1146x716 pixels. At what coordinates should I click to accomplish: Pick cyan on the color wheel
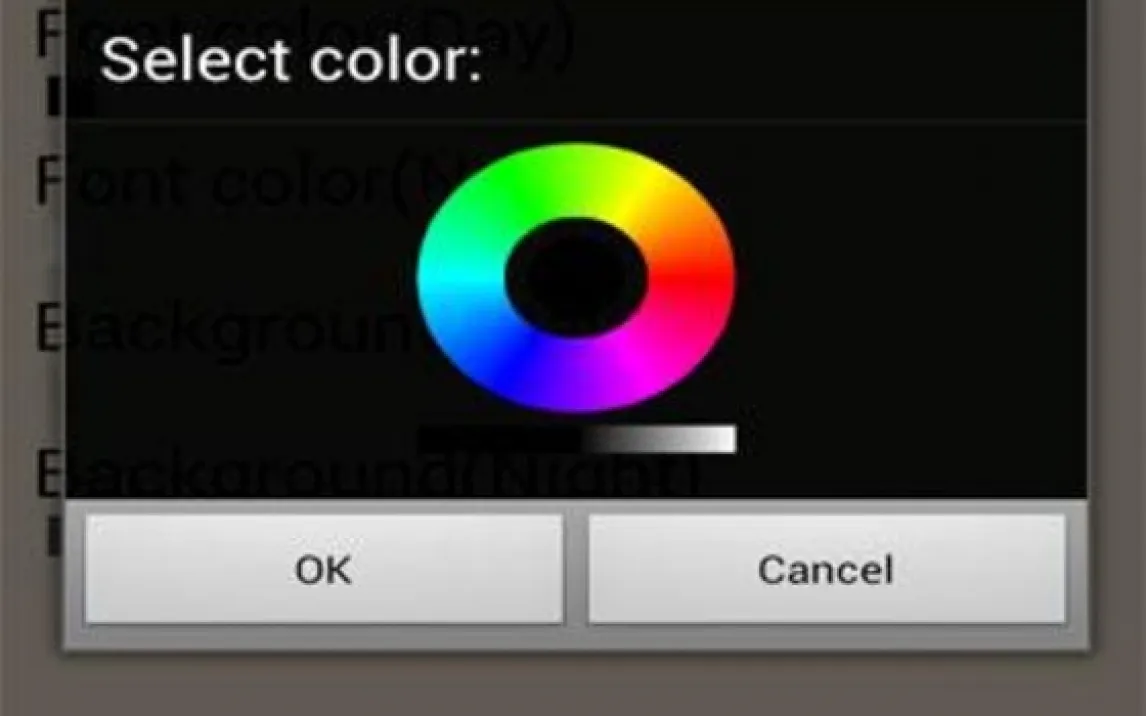(x=460, y=278)
